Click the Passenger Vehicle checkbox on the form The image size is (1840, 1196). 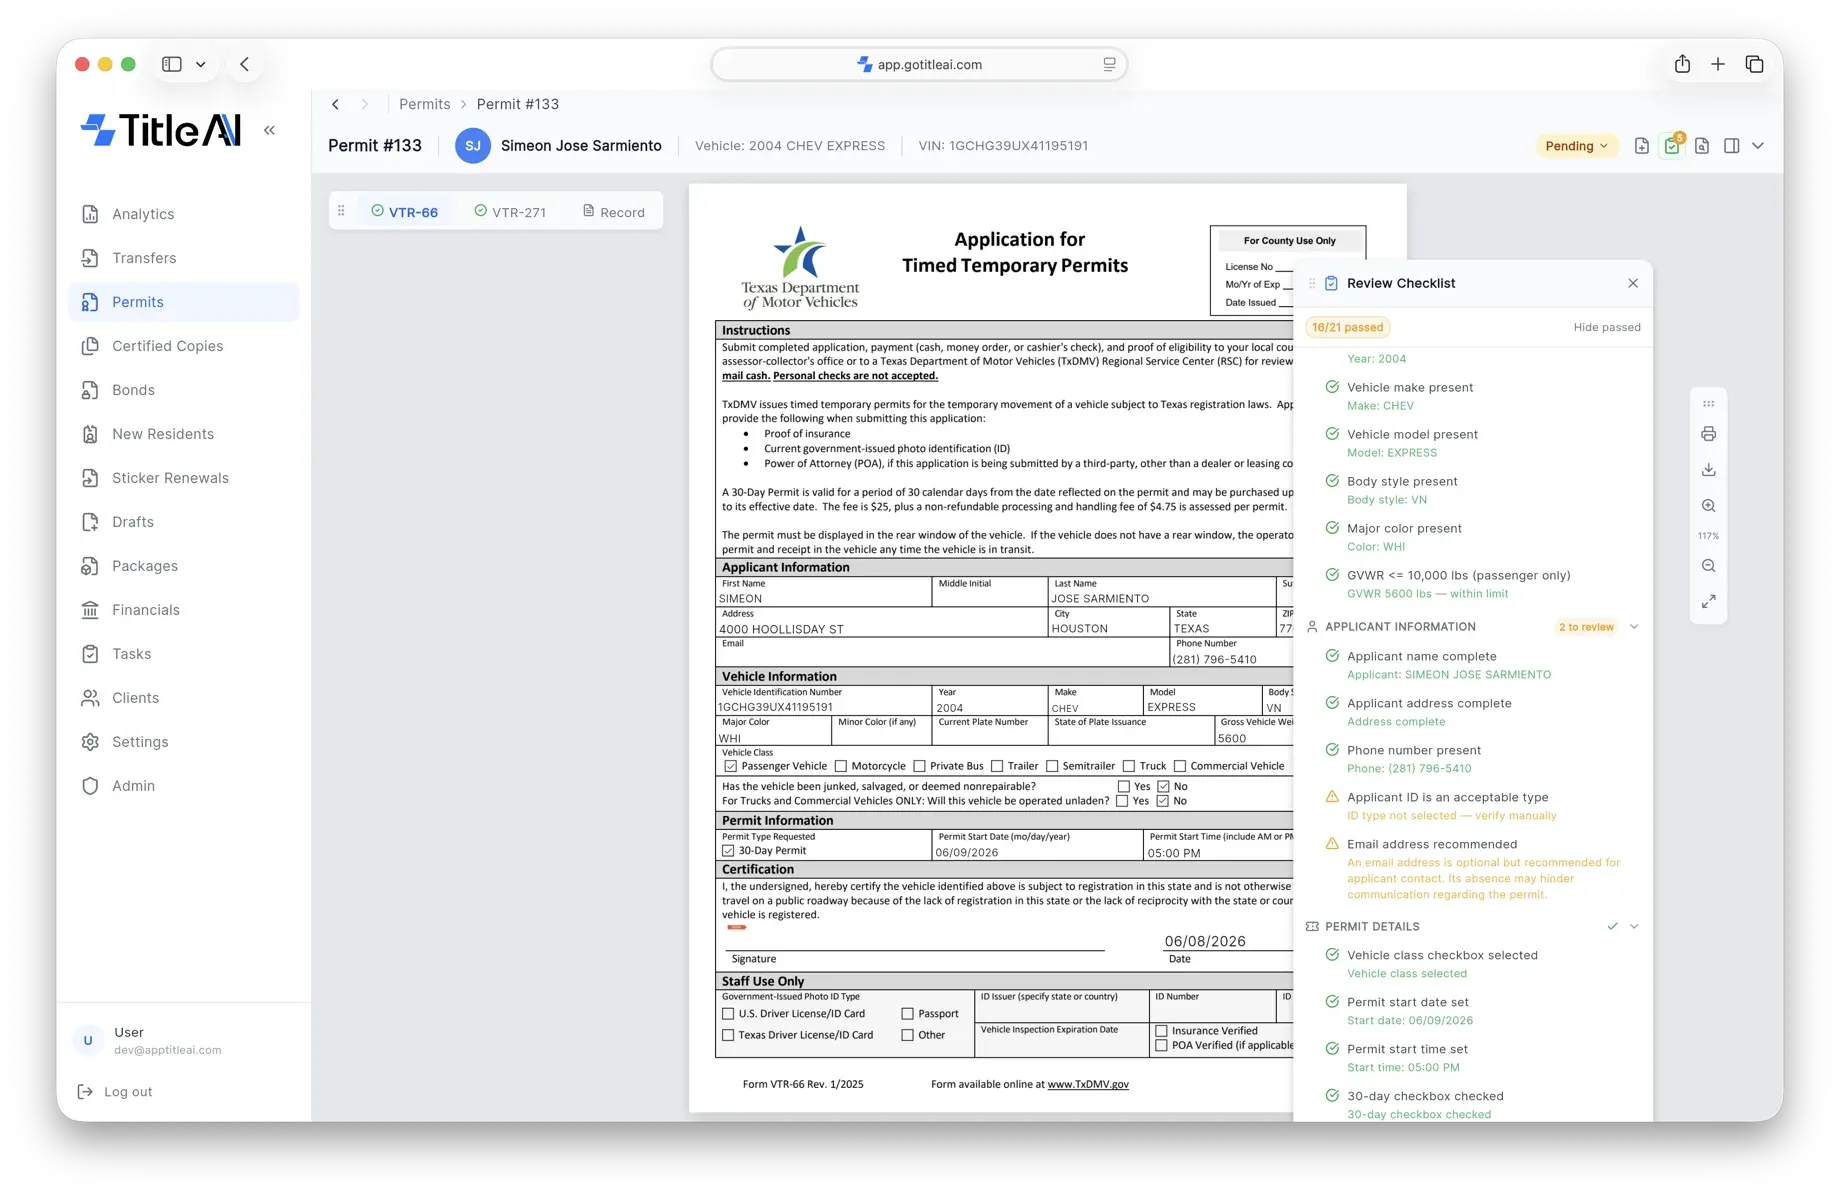point(730,767)
